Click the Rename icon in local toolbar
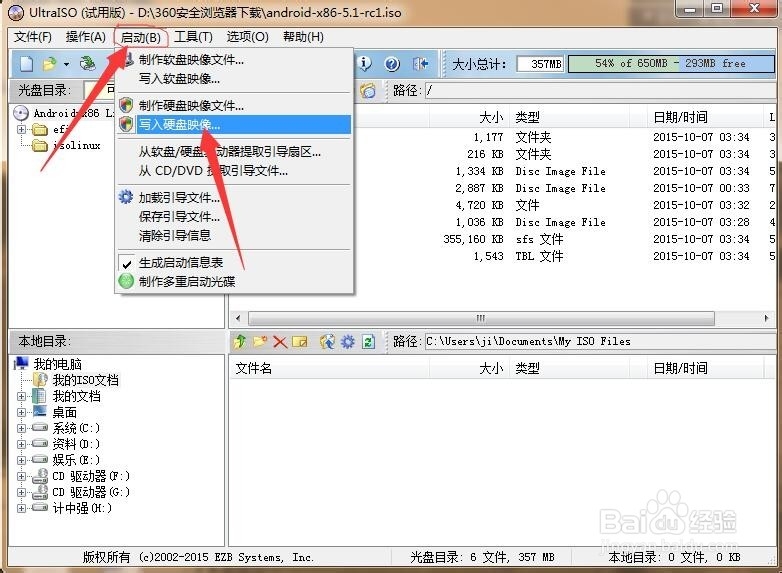Viewport: 782px width, 573px height. tap(299, 342)
